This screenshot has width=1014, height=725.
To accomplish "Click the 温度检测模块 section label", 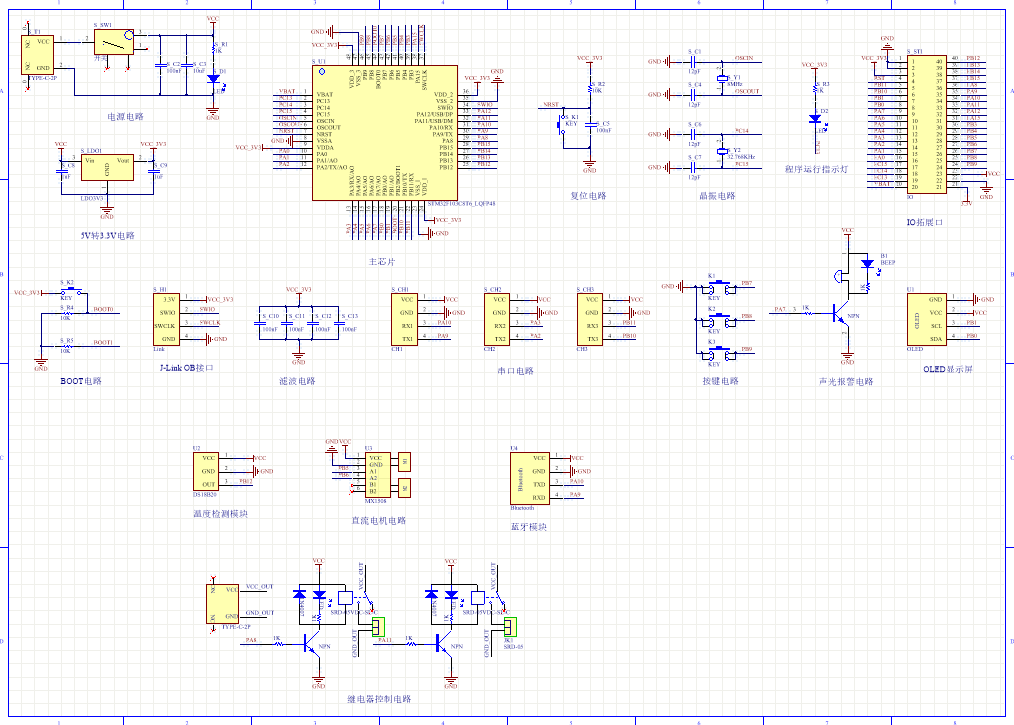I will 221,514.
